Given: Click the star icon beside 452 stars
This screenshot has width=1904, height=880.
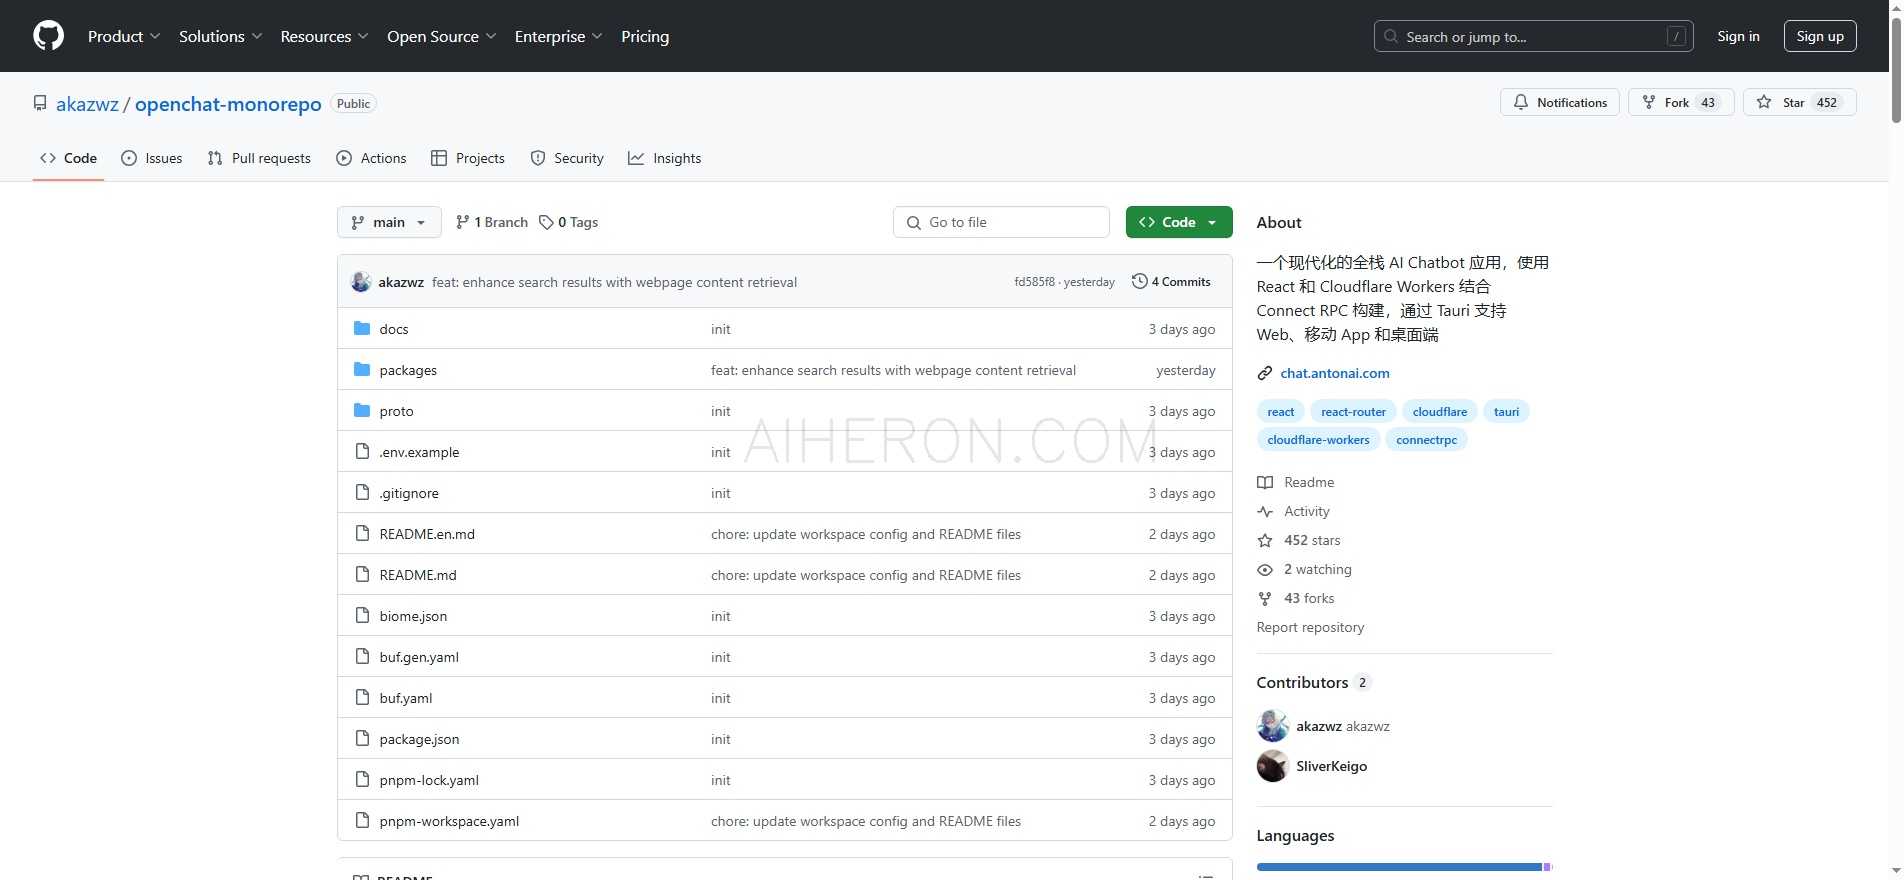Looking at the screenshot, I should click(x=1265, y=540).
